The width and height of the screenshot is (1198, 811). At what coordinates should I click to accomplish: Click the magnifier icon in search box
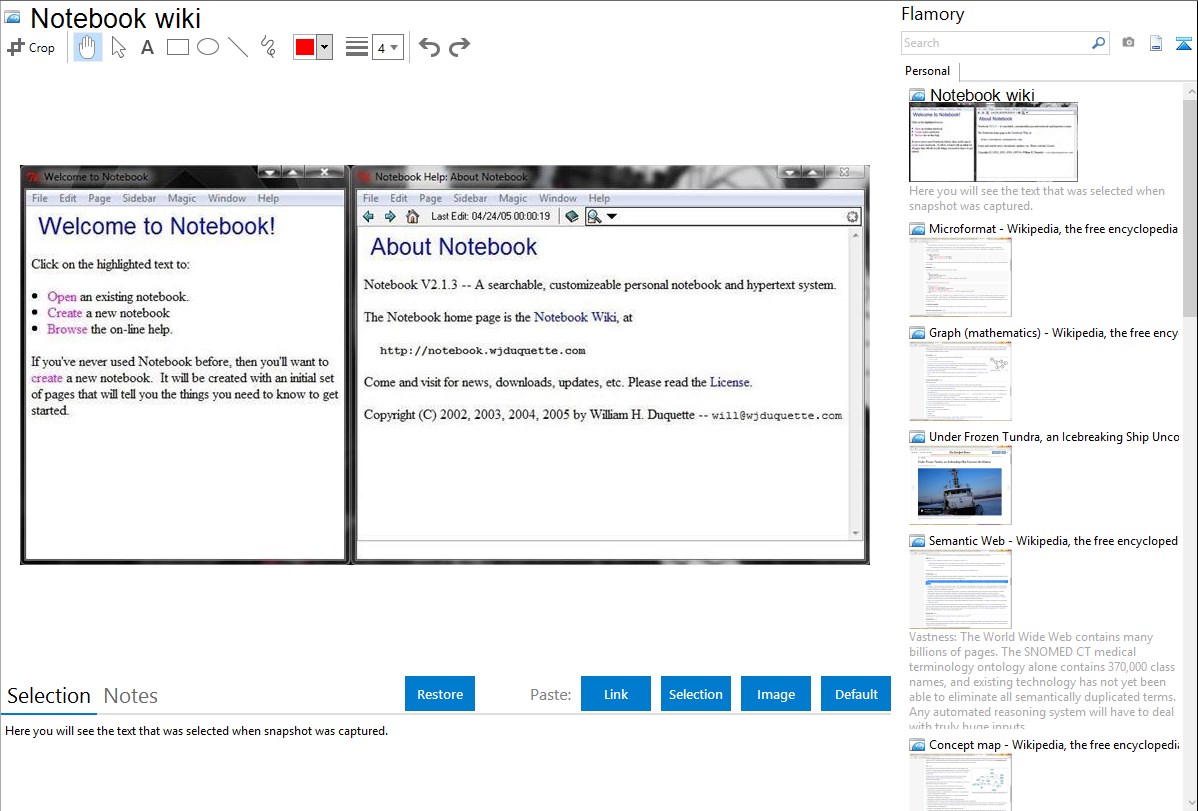point(1098,43)
